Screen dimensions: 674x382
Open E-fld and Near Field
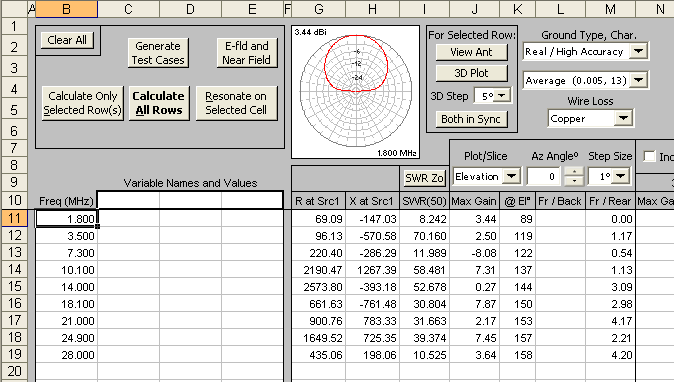[x=247, y=53]
